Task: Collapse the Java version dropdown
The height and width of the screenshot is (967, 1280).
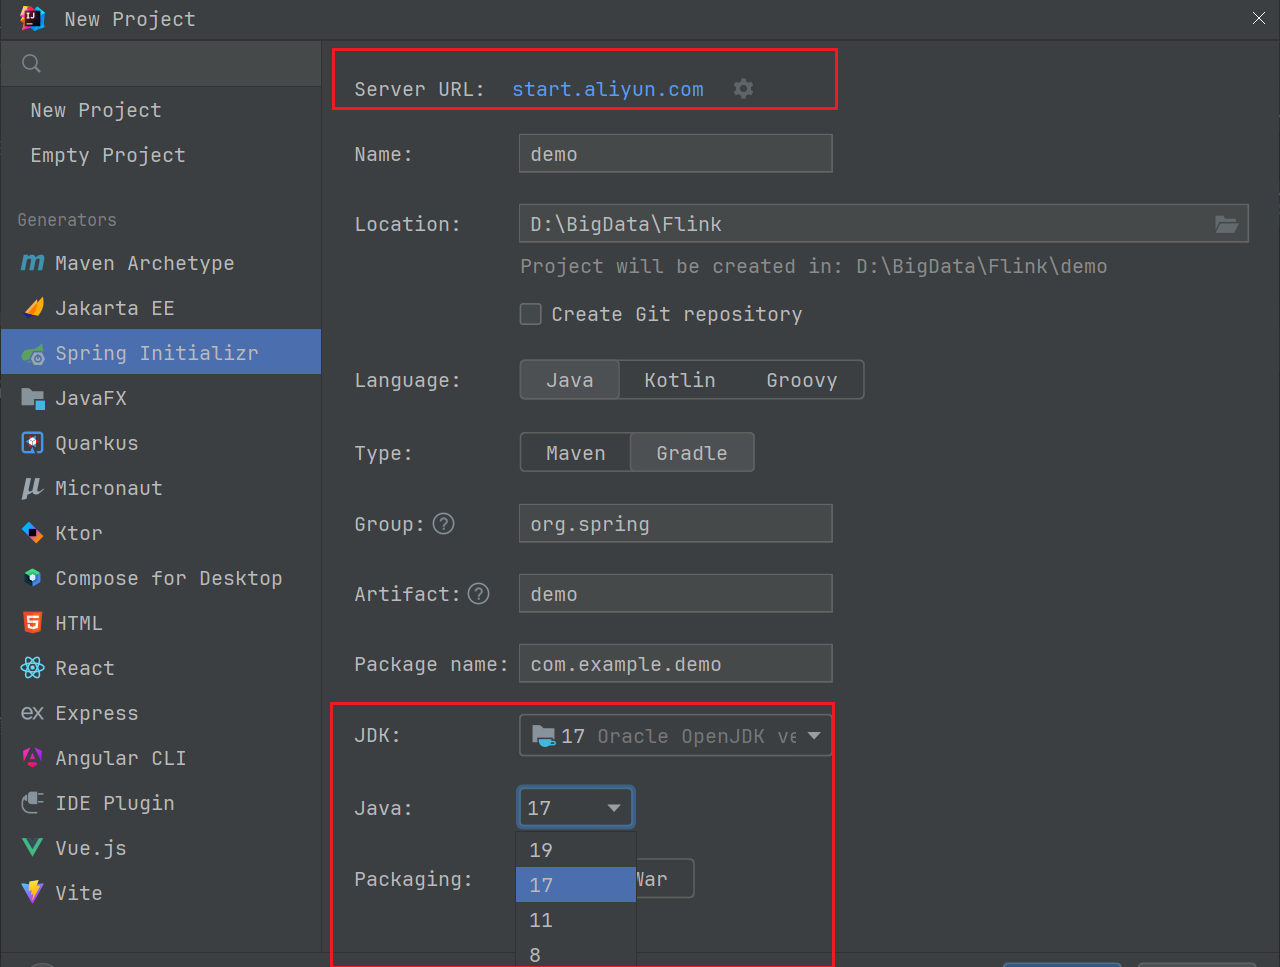Action: click(x=576, y=808)
